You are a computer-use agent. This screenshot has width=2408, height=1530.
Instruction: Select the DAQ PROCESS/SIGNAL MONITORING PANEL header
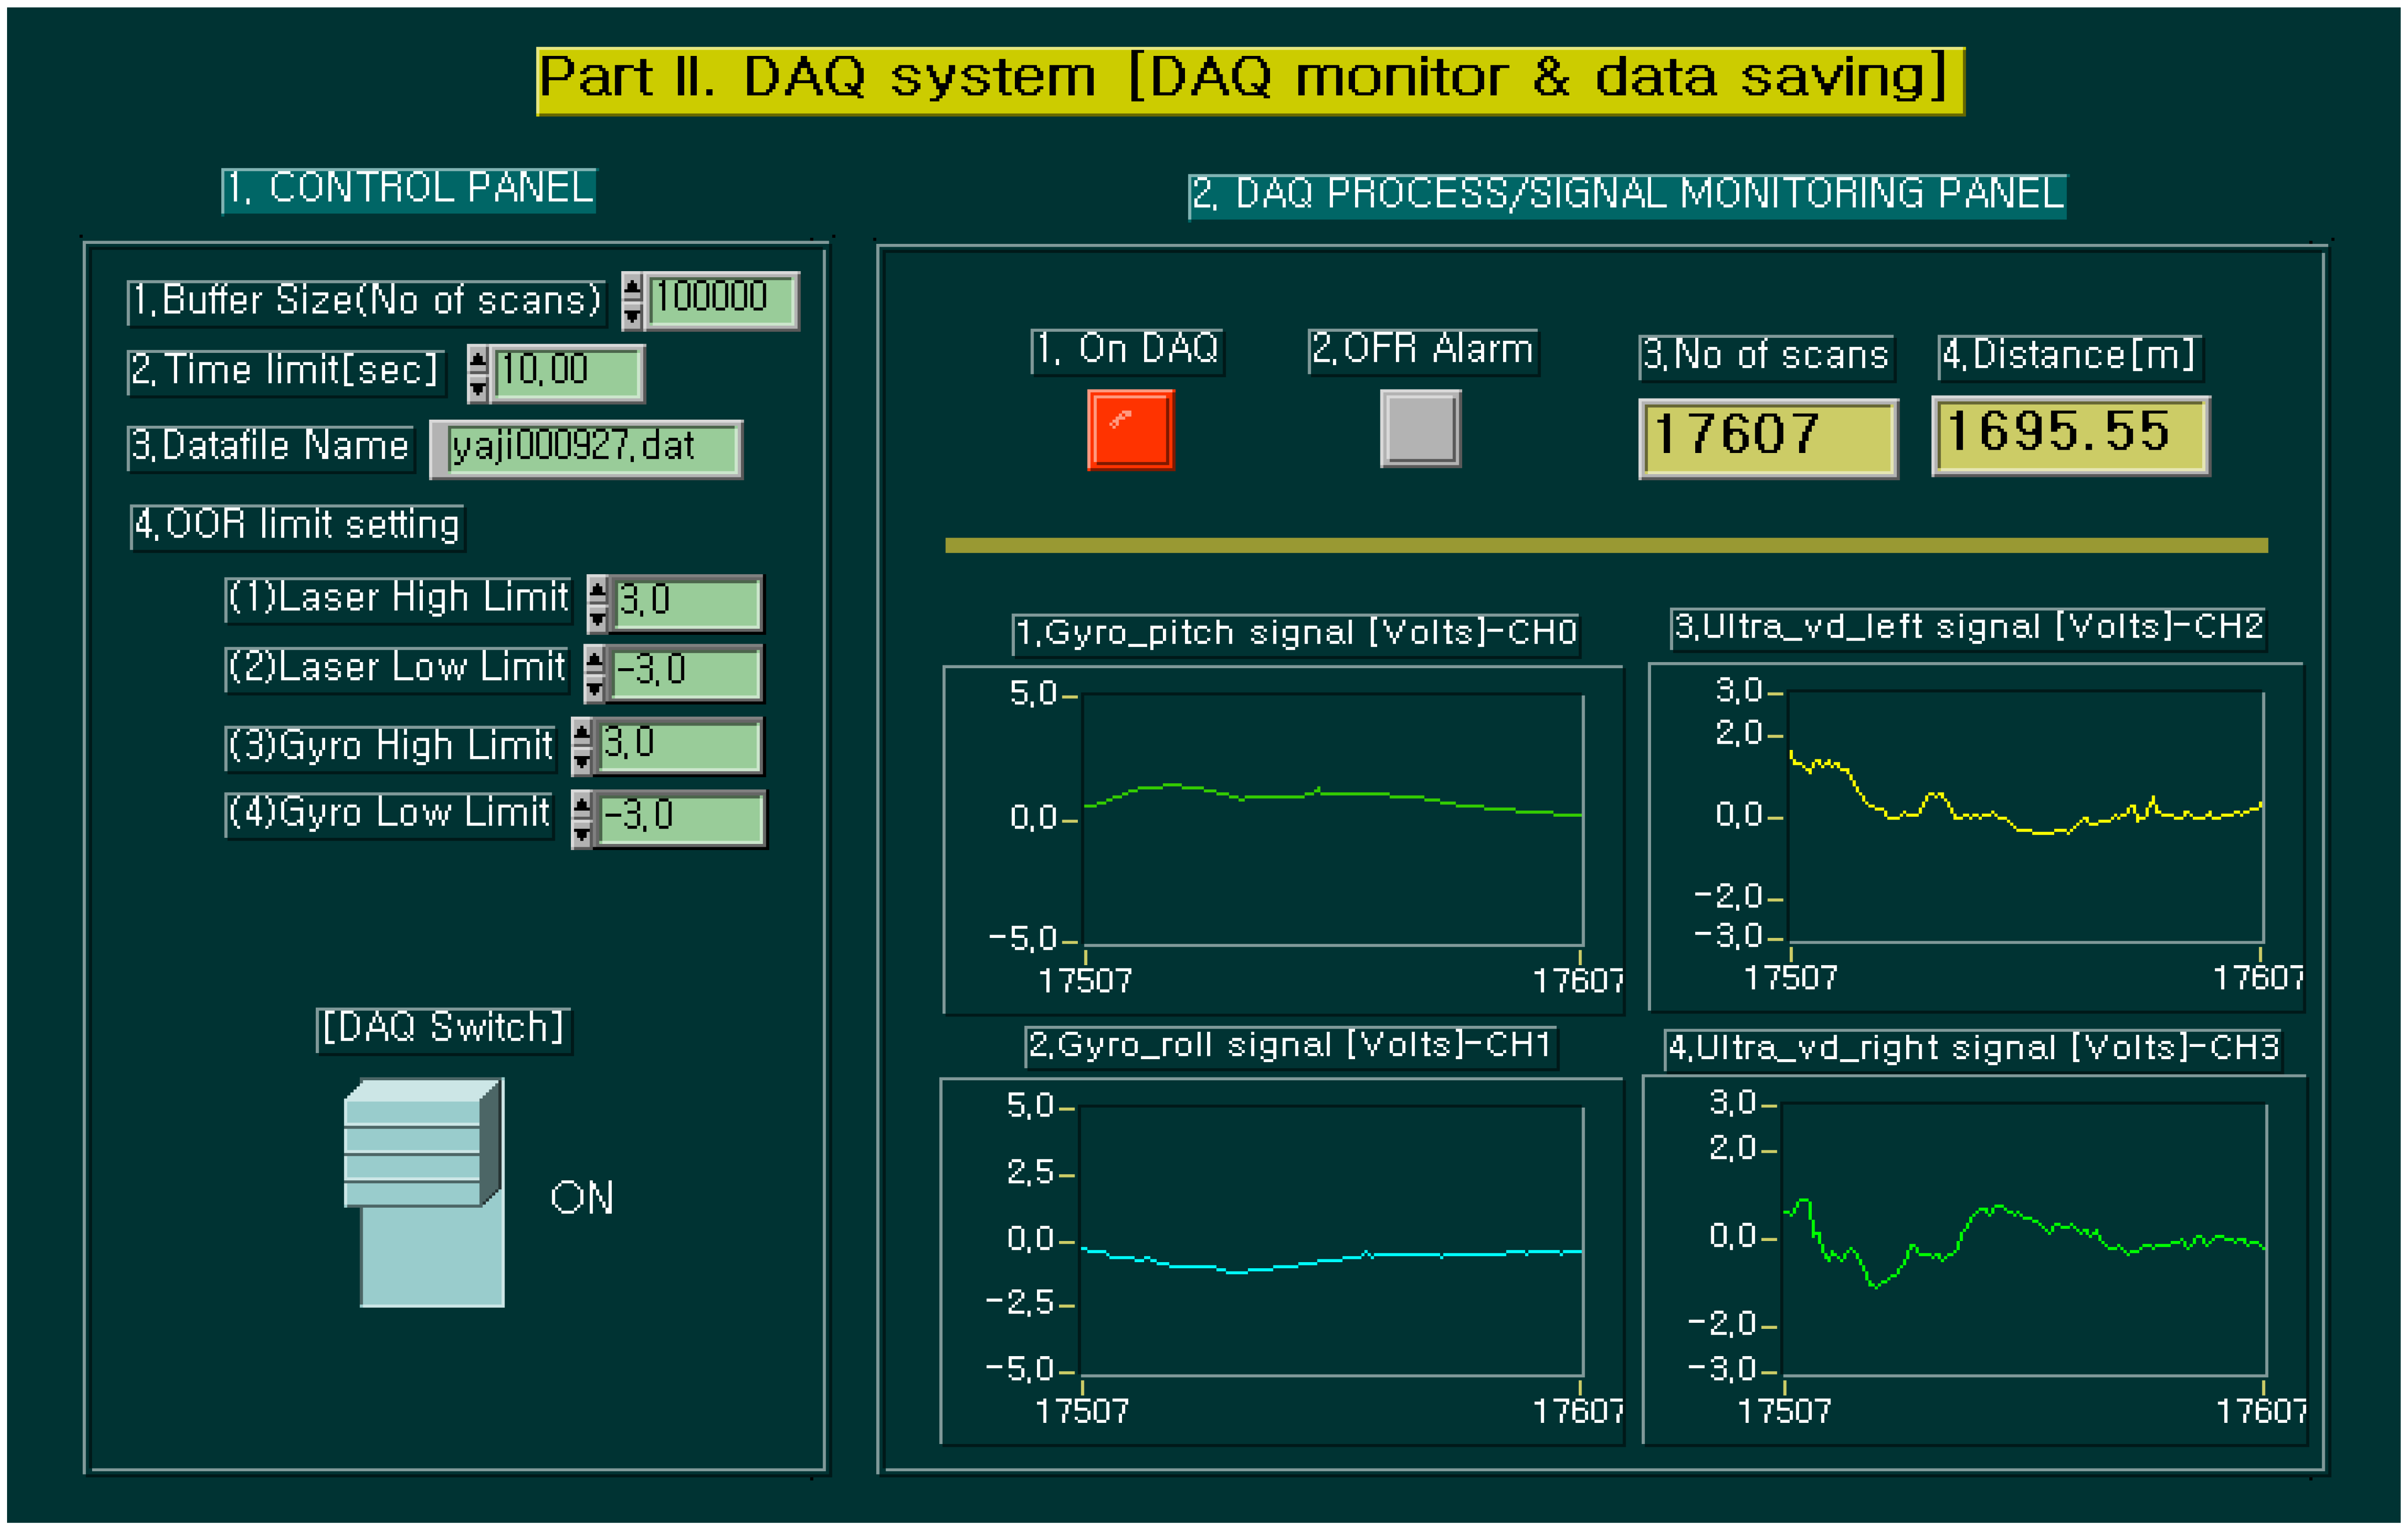tap(1628, 196)
